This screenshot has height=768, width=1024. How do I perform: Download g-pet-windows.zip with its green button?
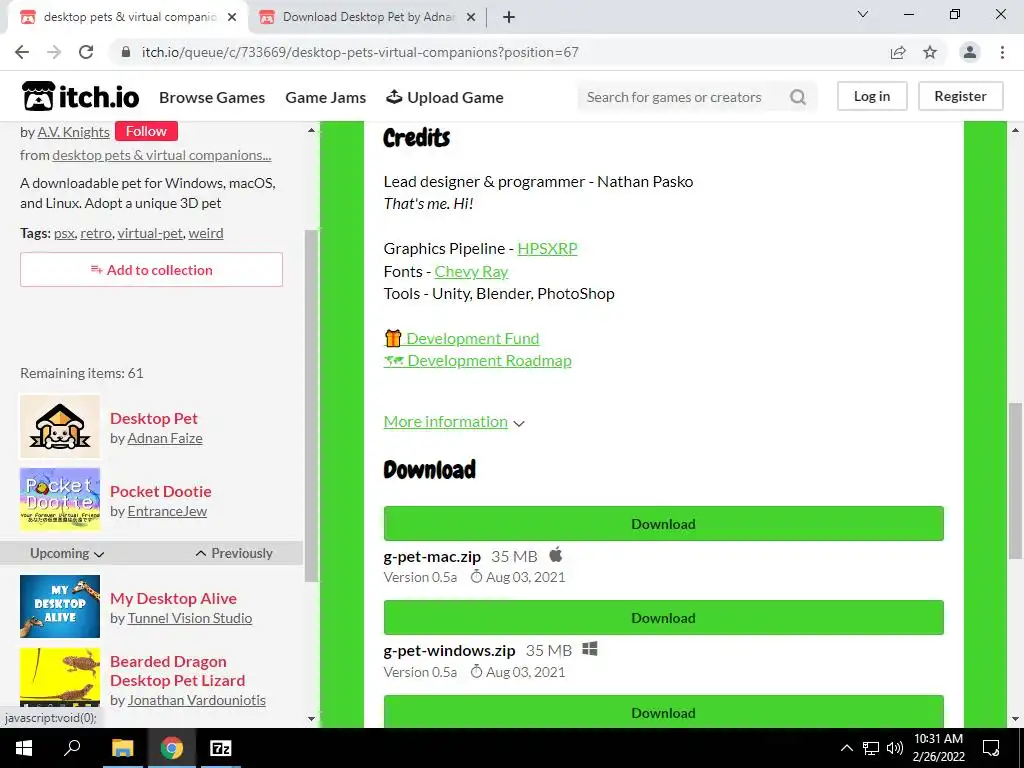[664, 618]
